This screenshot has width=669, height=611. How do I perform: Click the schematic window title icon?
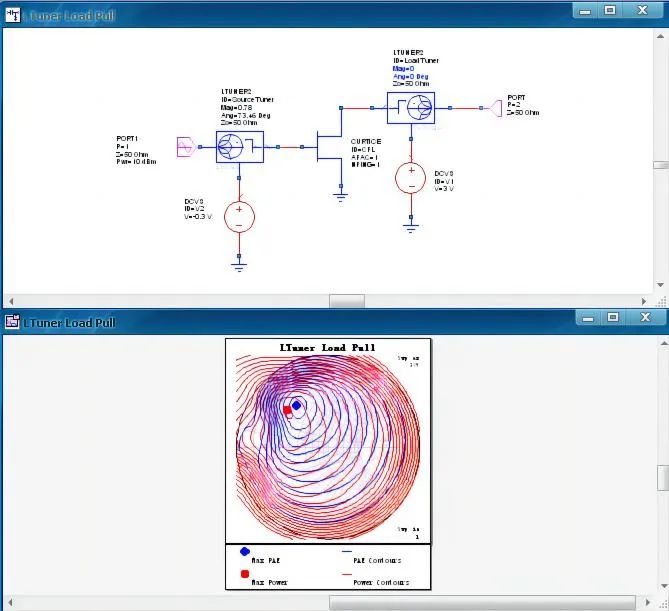click(x=12, y=15)
